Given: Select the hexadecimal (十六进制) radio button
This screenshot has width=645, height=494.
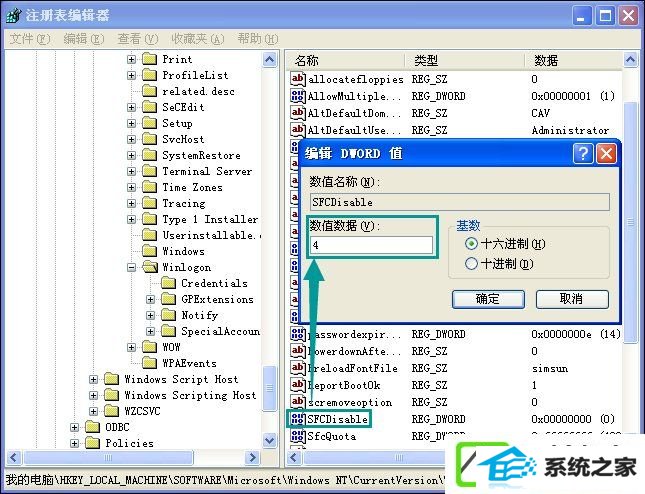Looking at the screenshot, I should [471, 244].
